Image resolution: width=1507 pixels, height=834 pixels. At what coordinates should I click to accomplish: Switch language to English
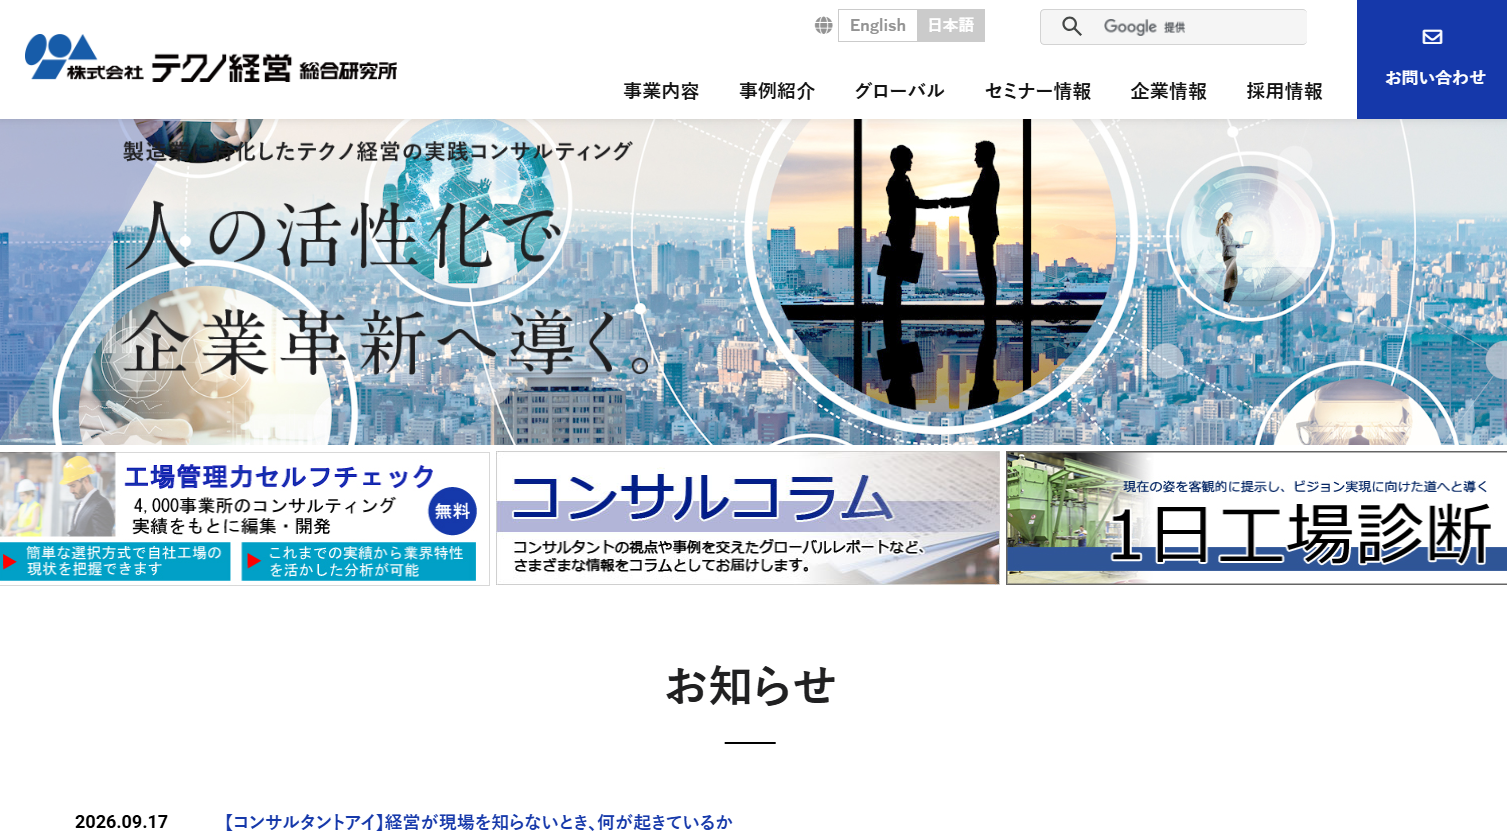click(x=877, y=26)
